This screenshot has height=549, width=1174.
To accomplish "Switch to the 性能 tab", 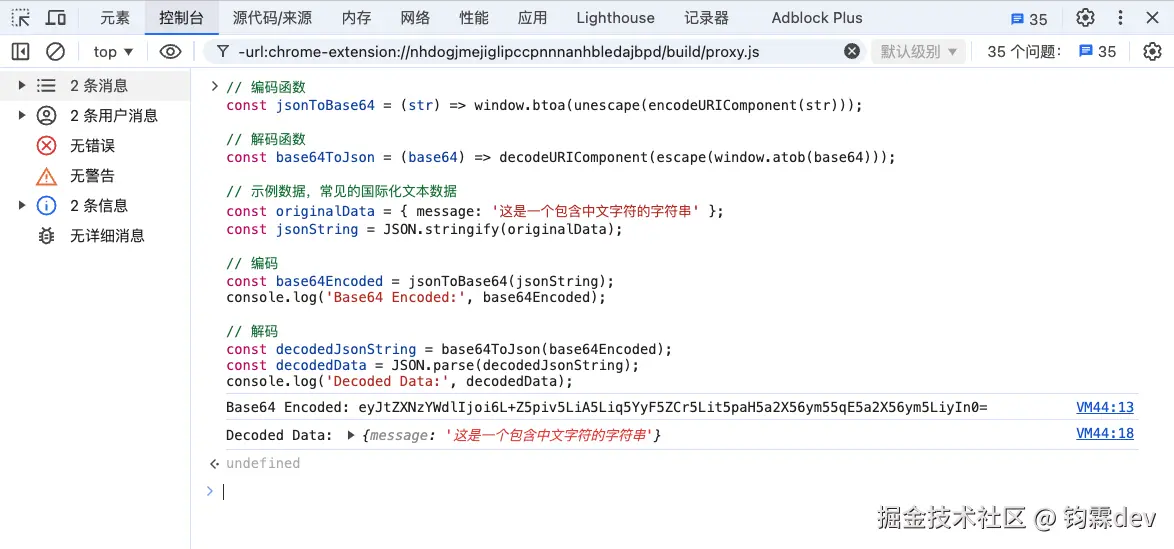I will 473,18.
